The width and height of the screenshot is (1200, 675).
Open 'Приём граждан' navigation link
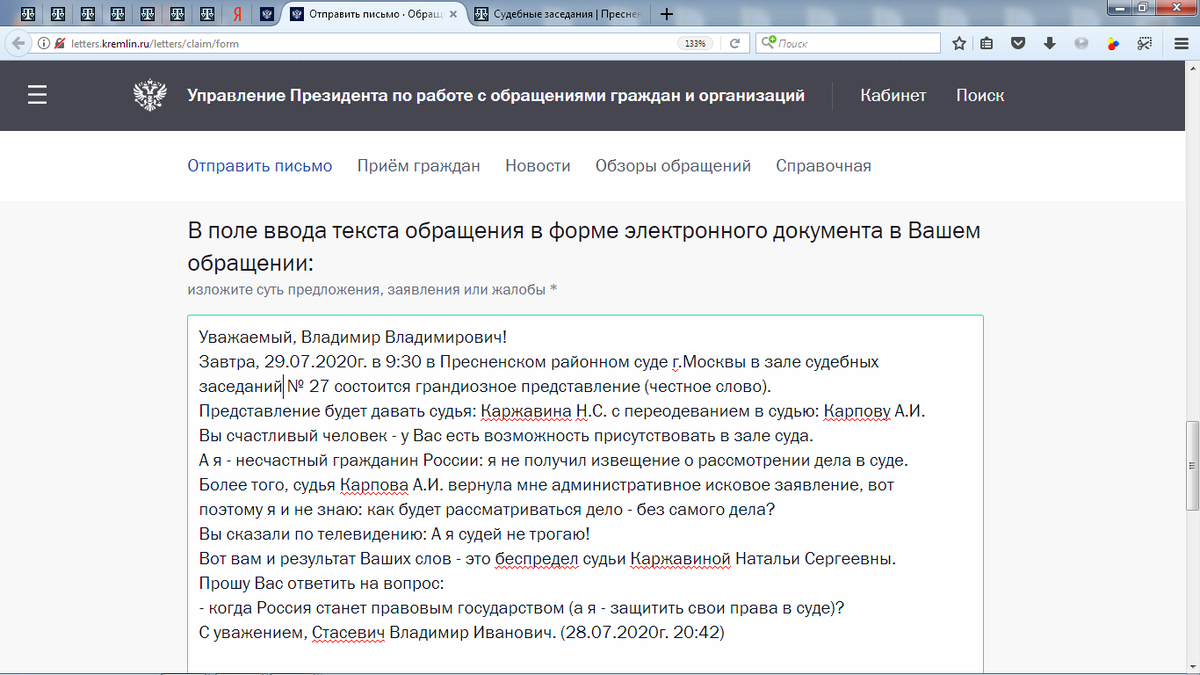(x=419, y=165)
